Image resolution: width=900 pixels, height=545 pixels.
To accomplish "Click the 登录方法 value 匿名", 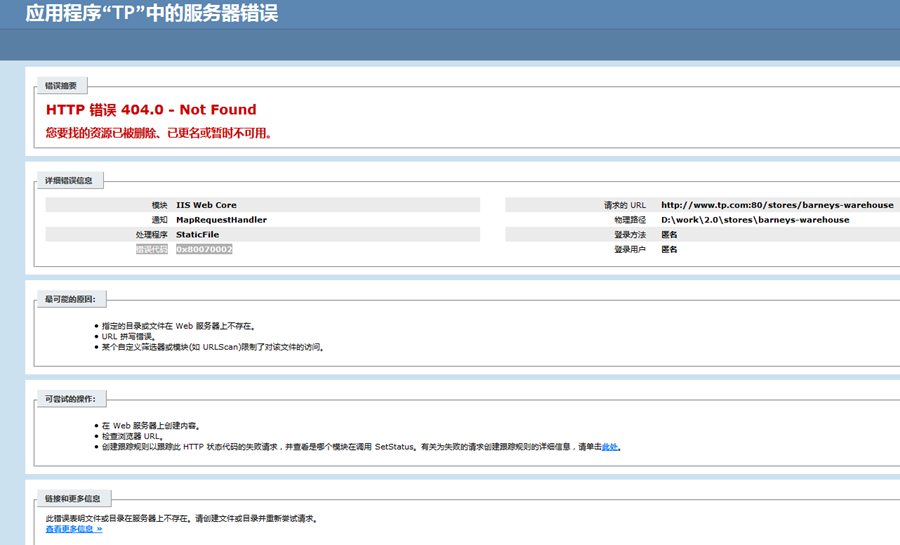I will tap(669, 234).
